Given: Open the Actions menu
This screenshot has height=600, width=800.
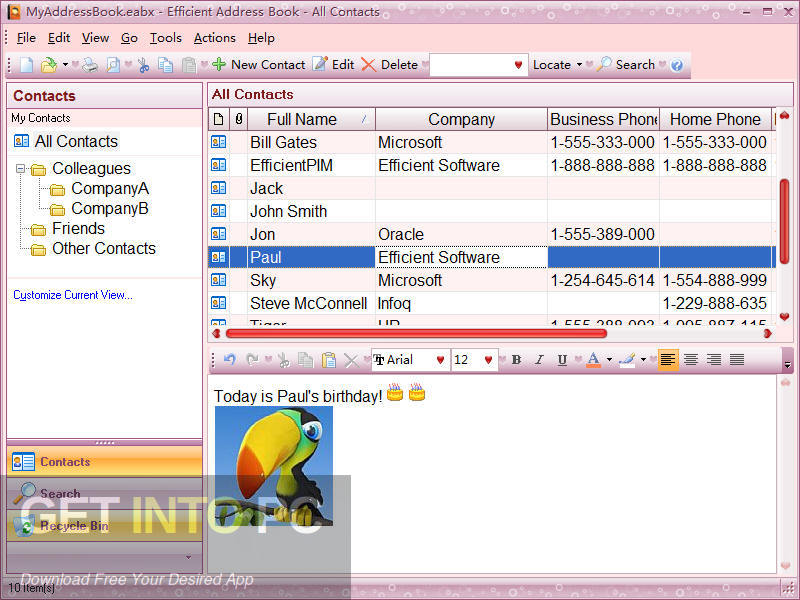Looking at the screenshot, I should [214, 38].
